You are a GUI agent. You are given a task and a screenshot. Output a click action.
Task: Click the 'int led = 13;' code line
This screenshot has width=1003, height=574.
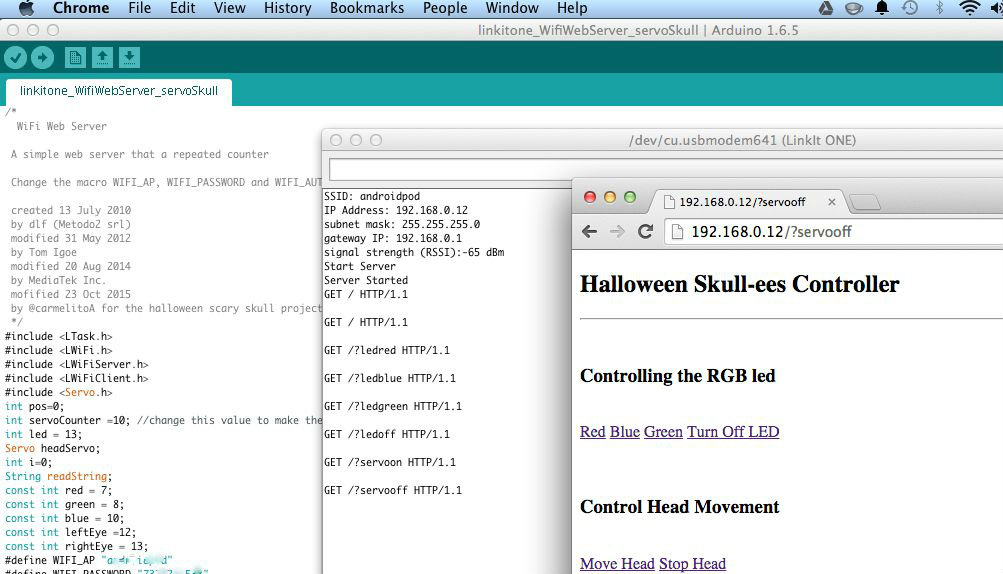[43, 434]
